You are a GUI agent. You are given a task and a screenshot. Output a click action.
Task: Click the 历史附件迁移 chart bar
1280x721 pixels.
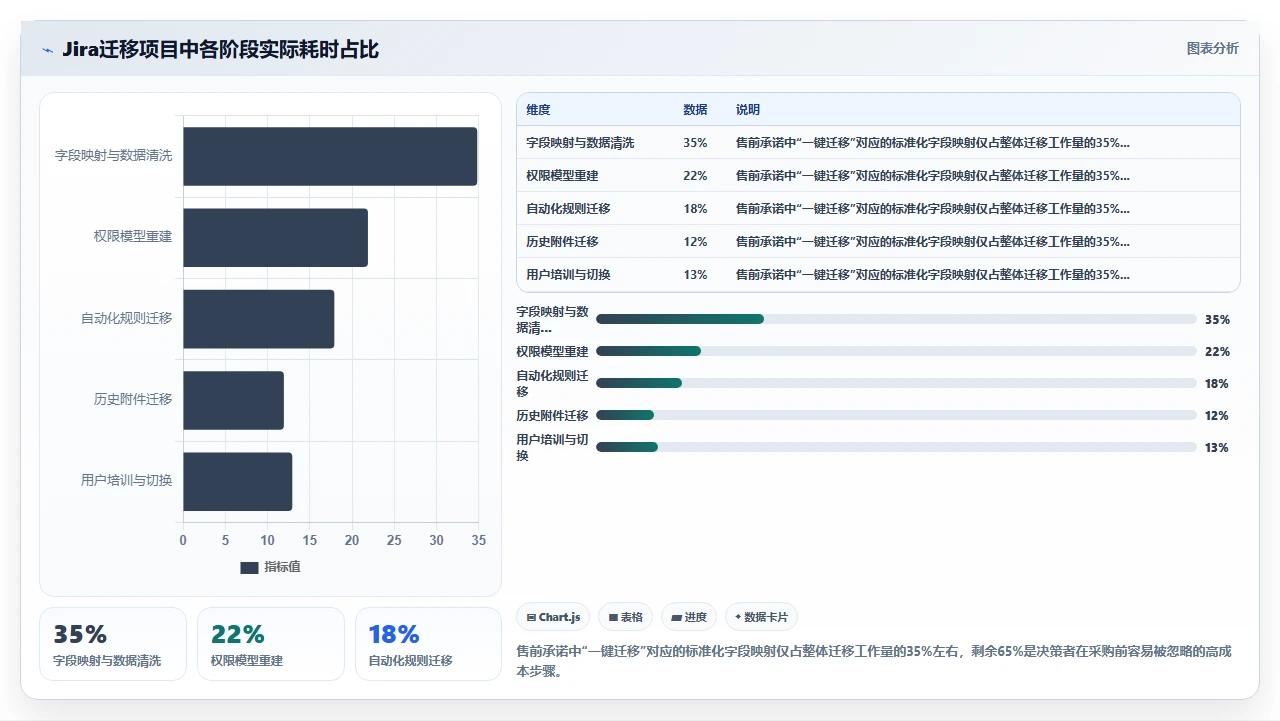233,400
